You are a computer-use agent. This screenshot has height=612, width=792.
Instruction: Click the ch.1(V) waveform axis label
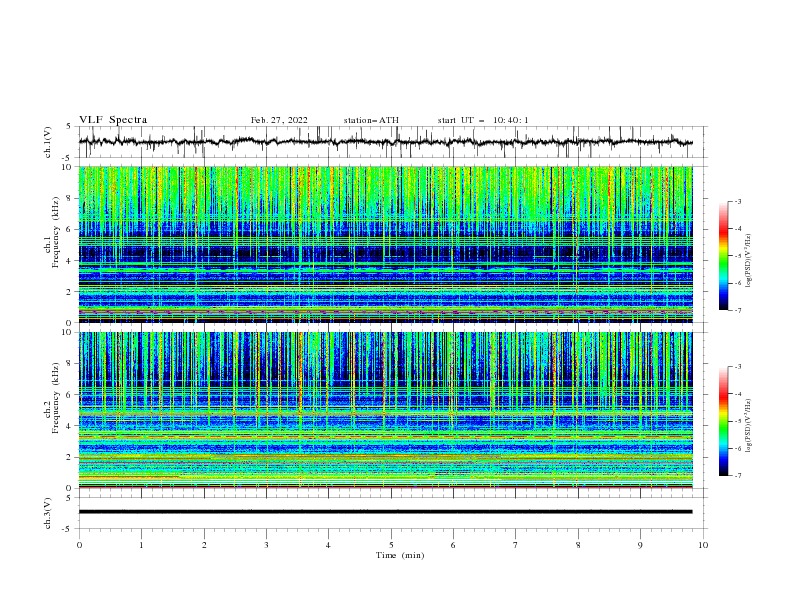(x=47, y=142)
